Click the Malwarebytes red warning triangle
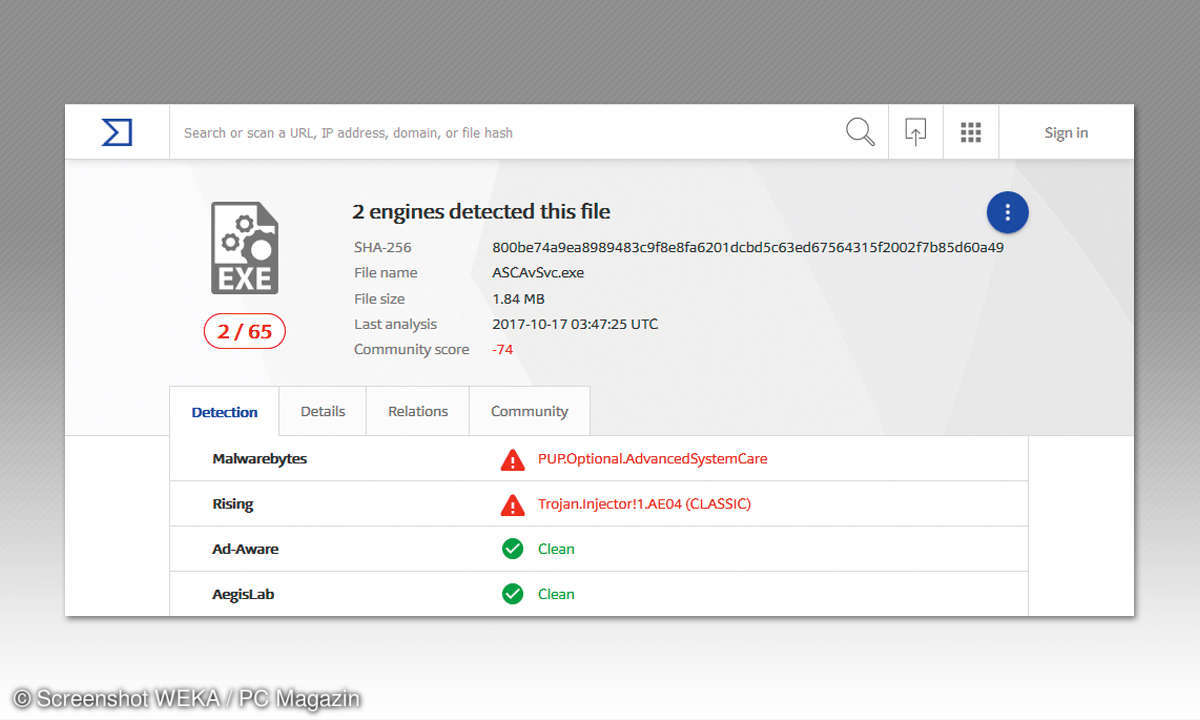The width and height of the screenshot is (1200, 720). click(512, 460)
